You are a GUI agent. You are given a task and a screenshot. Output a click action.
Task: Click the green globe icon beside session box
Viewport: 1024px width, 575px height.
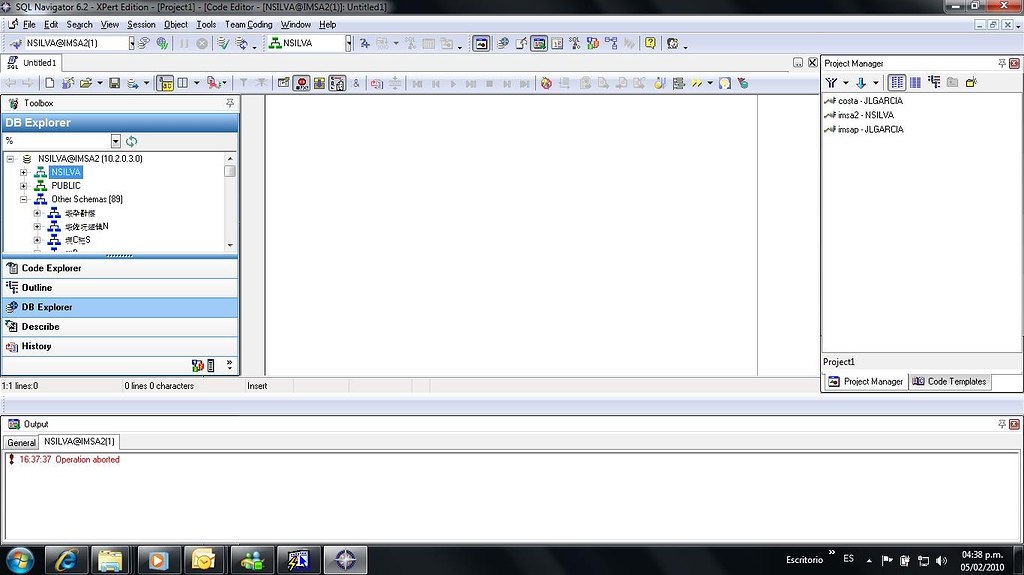(x=162, y=43)
